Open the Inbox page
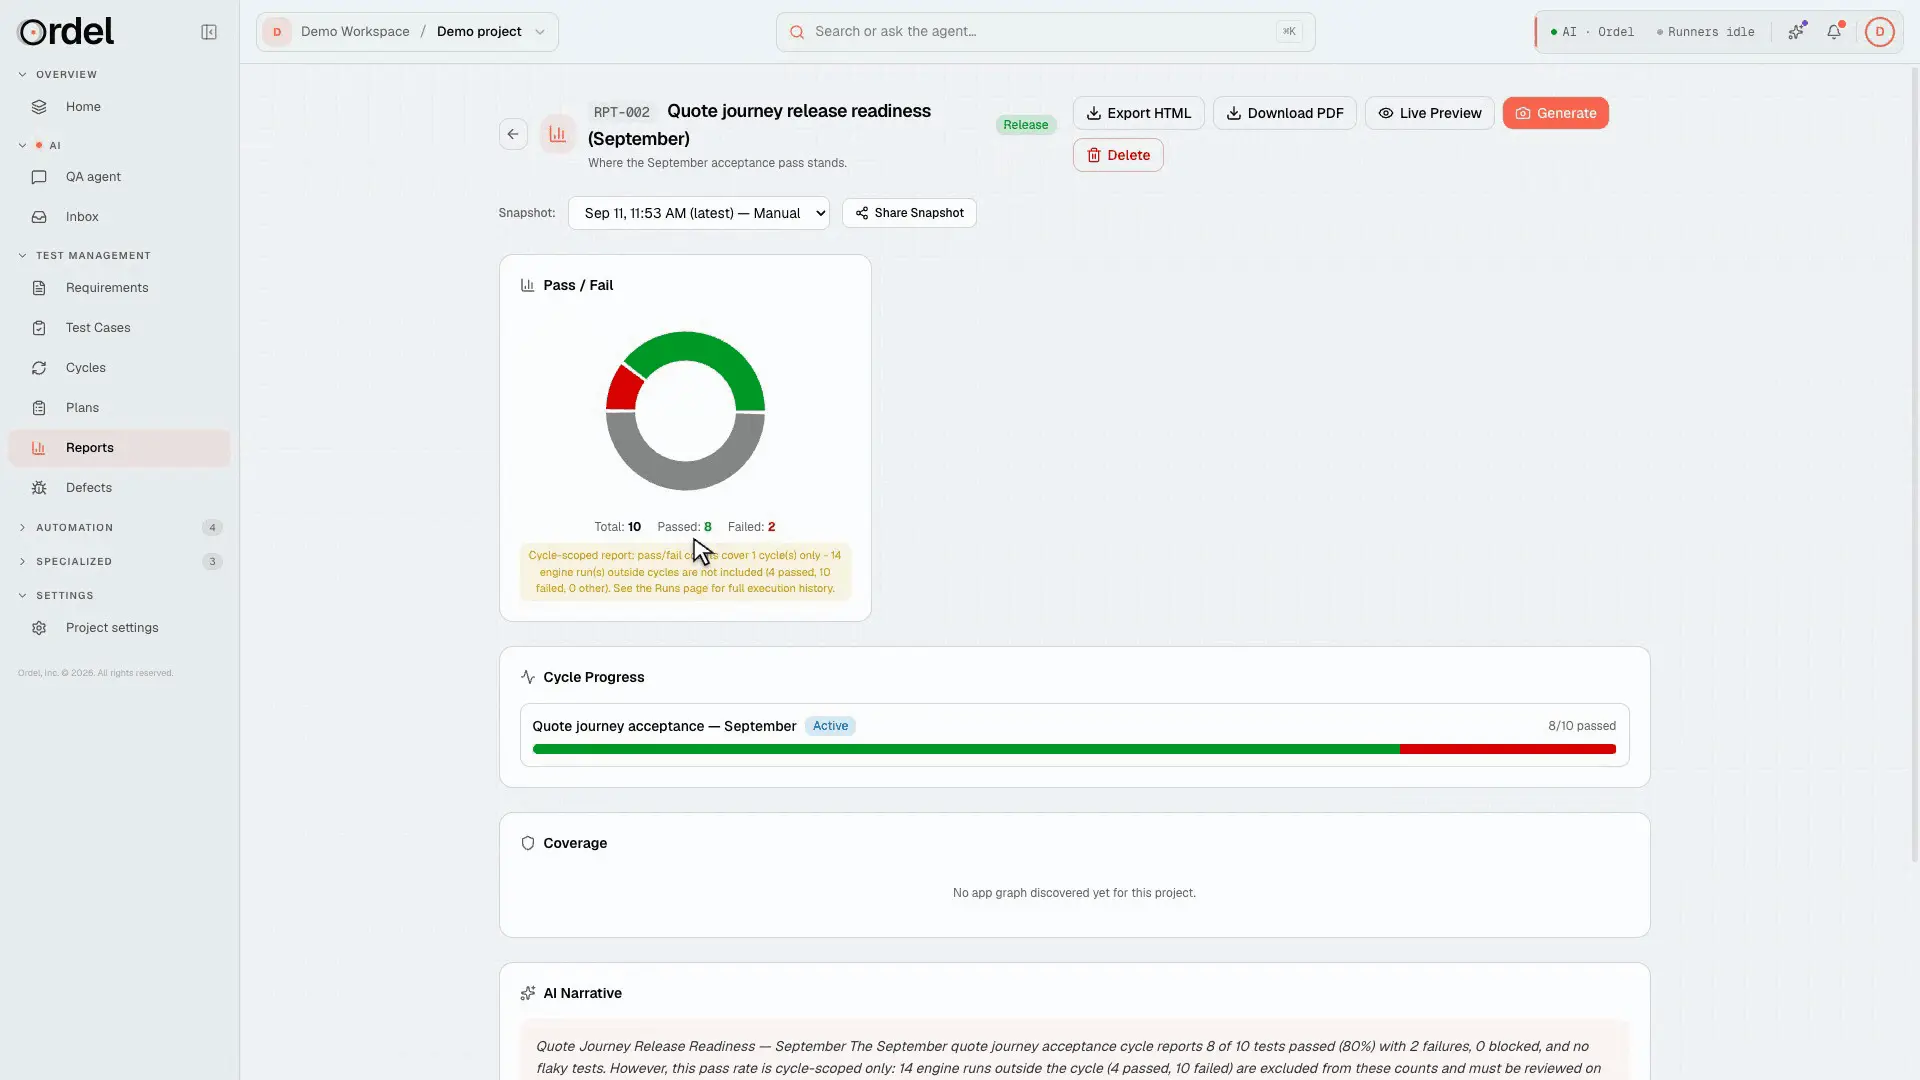 pyautogui.click(x=119, y=217)
